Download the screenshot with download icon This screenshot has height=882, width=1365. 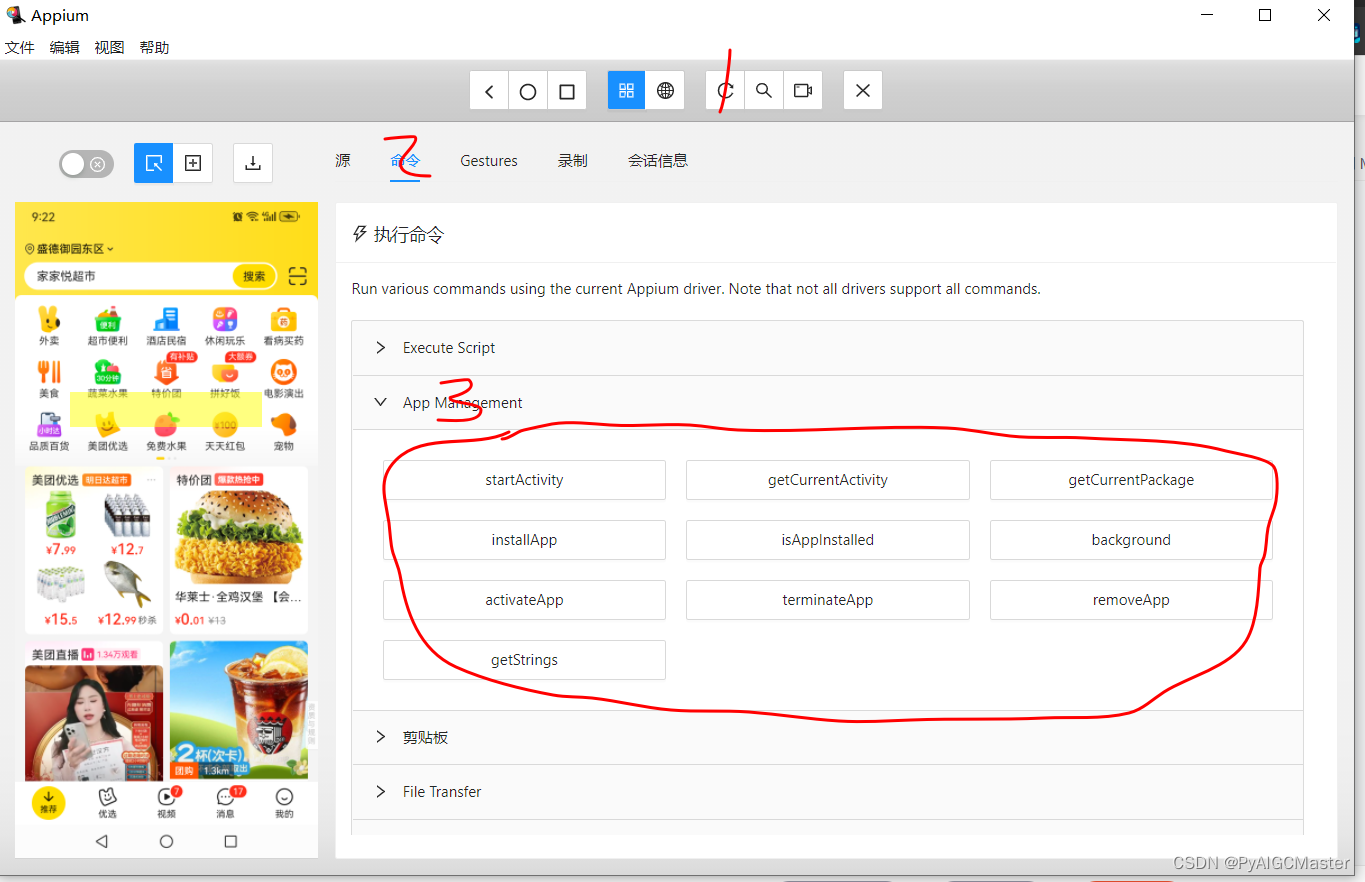253,163
